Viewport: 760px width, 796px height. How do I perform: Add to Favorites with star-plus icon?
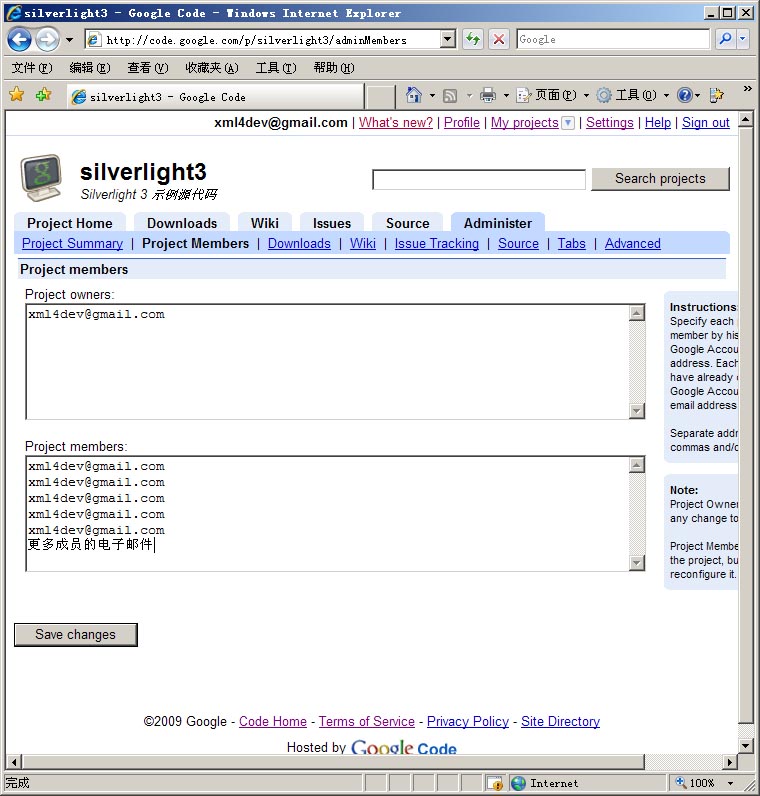[44, 94]
